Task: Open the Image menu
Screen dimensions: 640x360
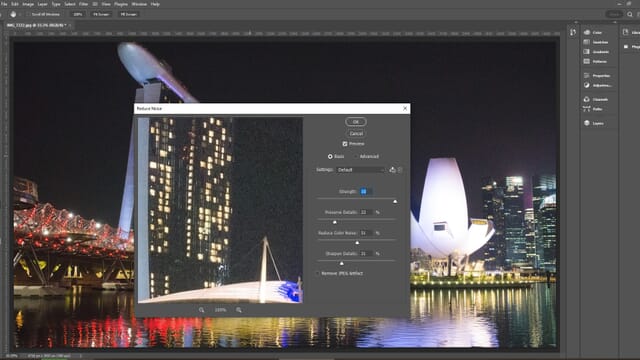Action: coord(28,4)
